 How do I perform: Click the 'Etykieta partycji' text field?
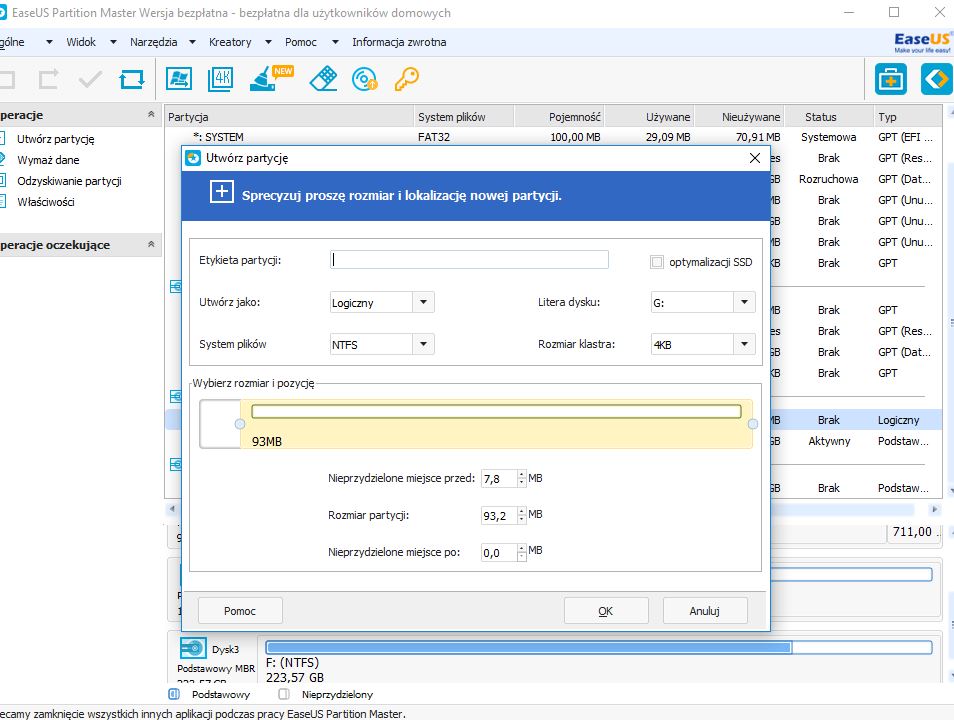pos(469,260)
